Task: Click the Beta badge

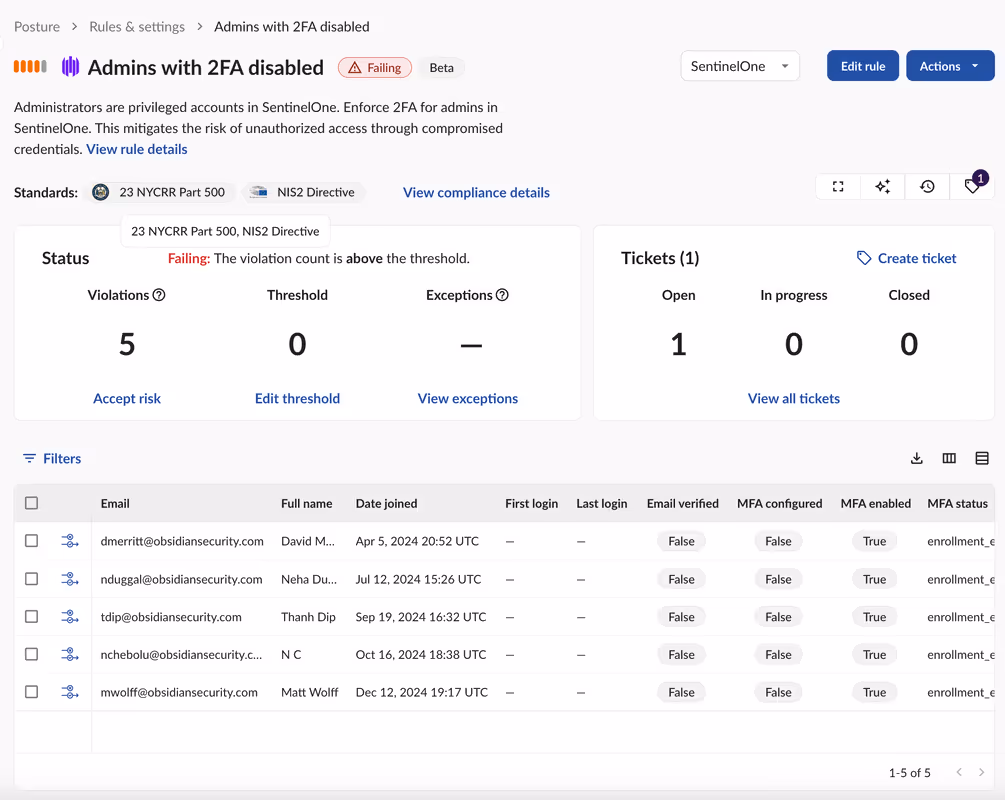Action: (442, 67)
